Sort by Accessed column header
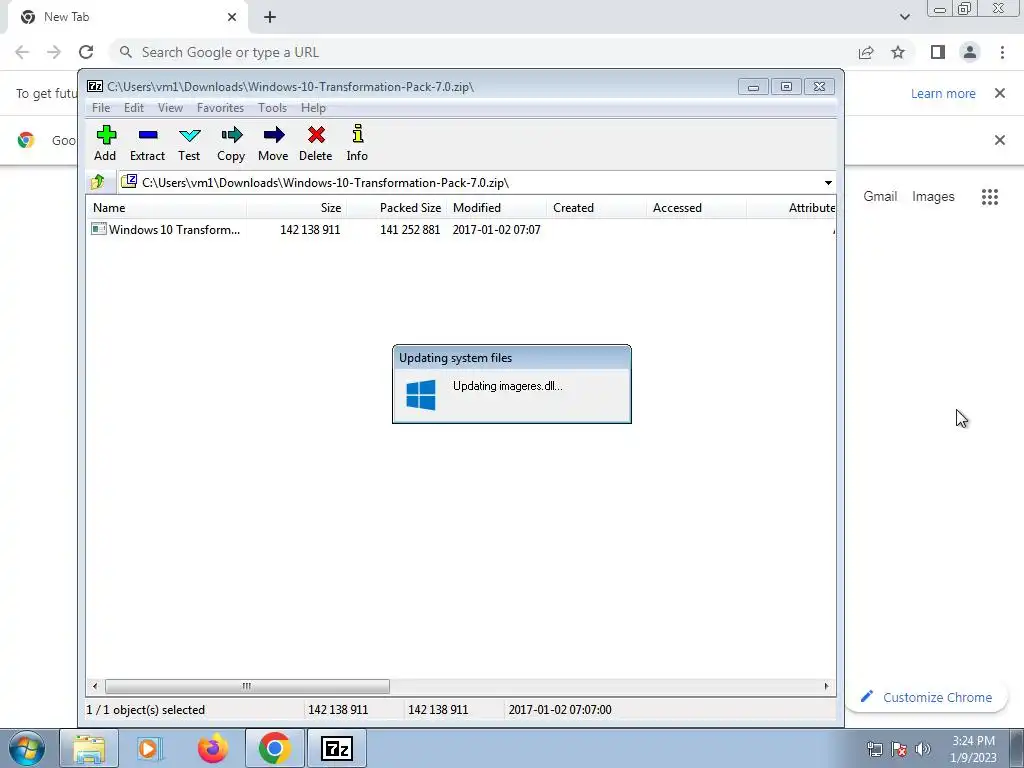 (696, 208)
